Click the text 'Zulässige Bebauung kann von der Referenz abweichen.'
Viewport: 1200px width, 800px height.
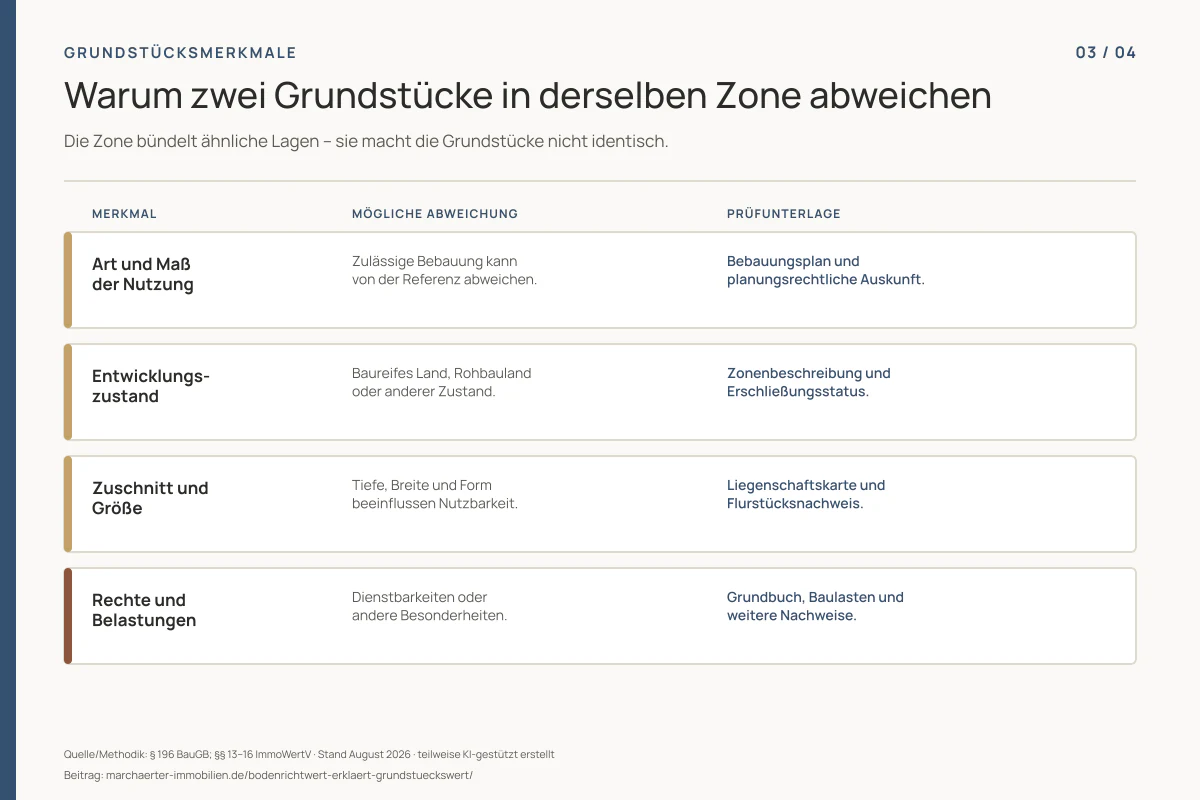[445, 270]
